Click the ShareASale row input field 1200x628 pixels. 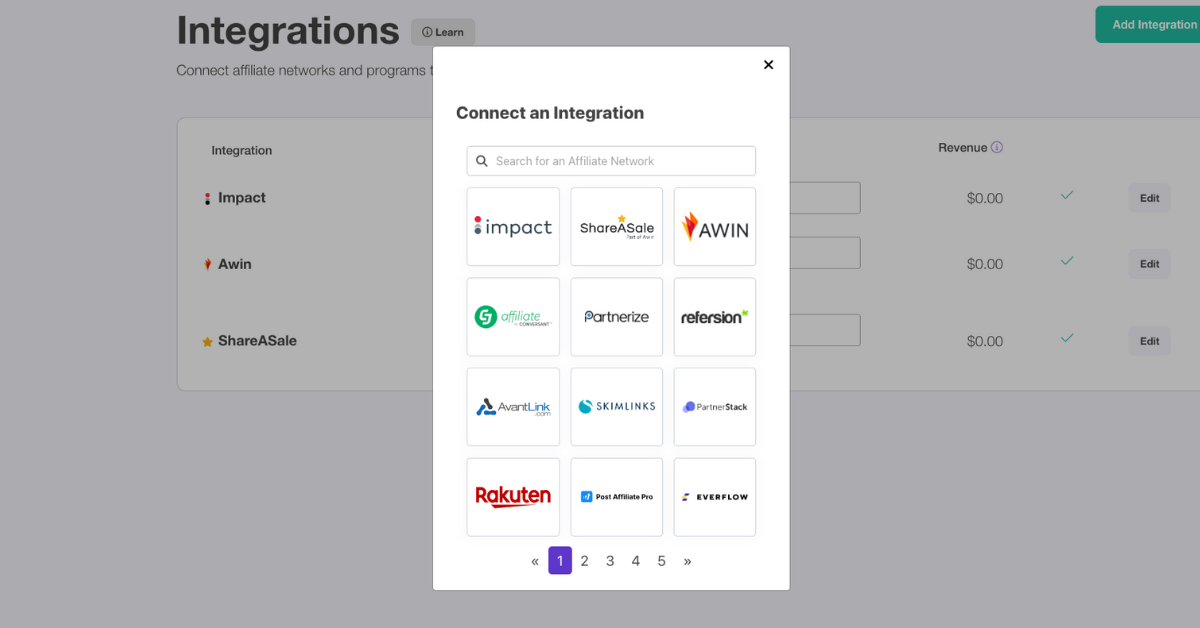tap(825, 330)
